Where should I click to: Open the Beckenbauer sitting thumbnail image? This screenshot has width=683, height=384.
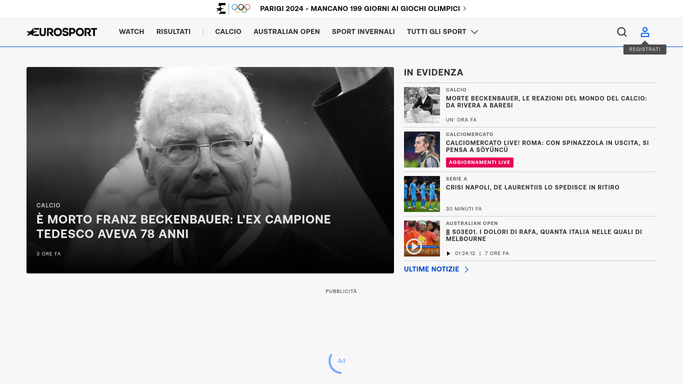[x=422, y=105]
